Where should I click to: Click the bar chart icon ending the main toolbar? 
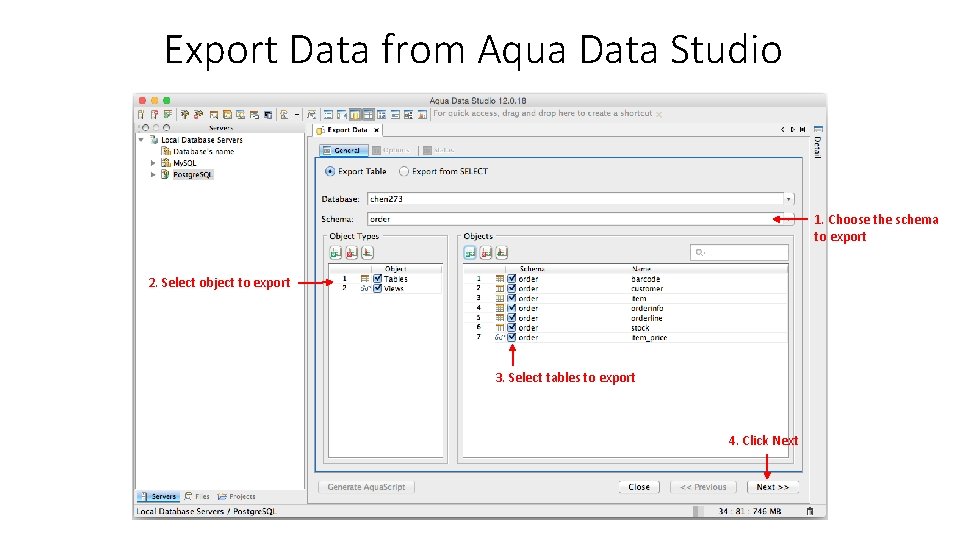422,114
